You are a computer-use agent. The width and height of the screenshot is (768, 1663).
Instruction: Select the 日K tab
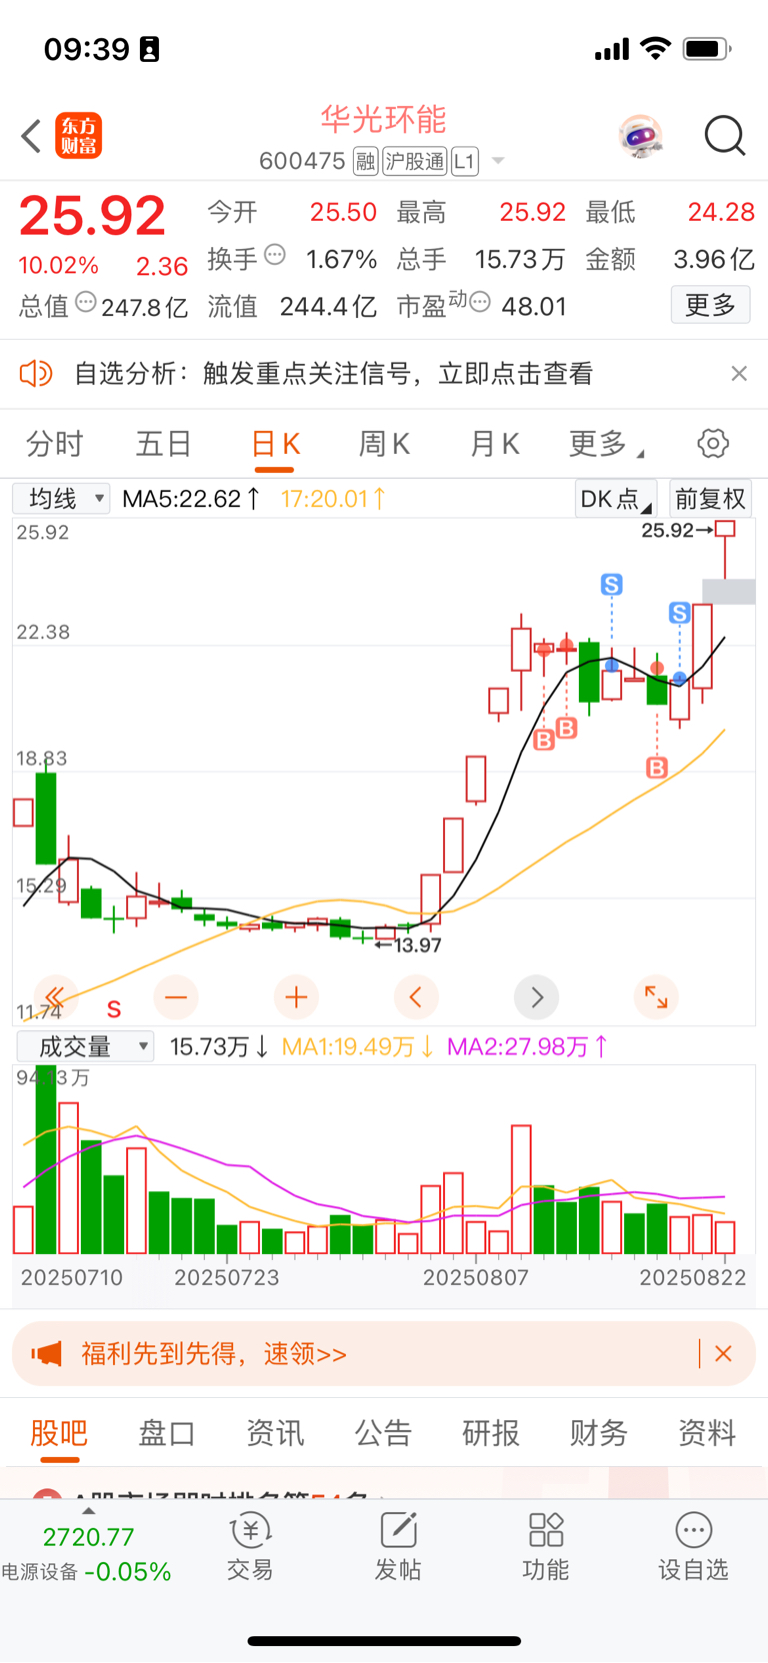click(x=275, y=443)
